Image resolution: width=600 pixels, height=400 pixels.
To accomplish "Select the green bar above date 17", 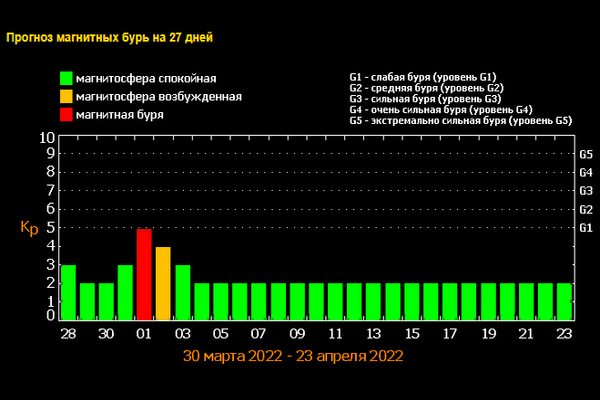I will tap(450, 302).
